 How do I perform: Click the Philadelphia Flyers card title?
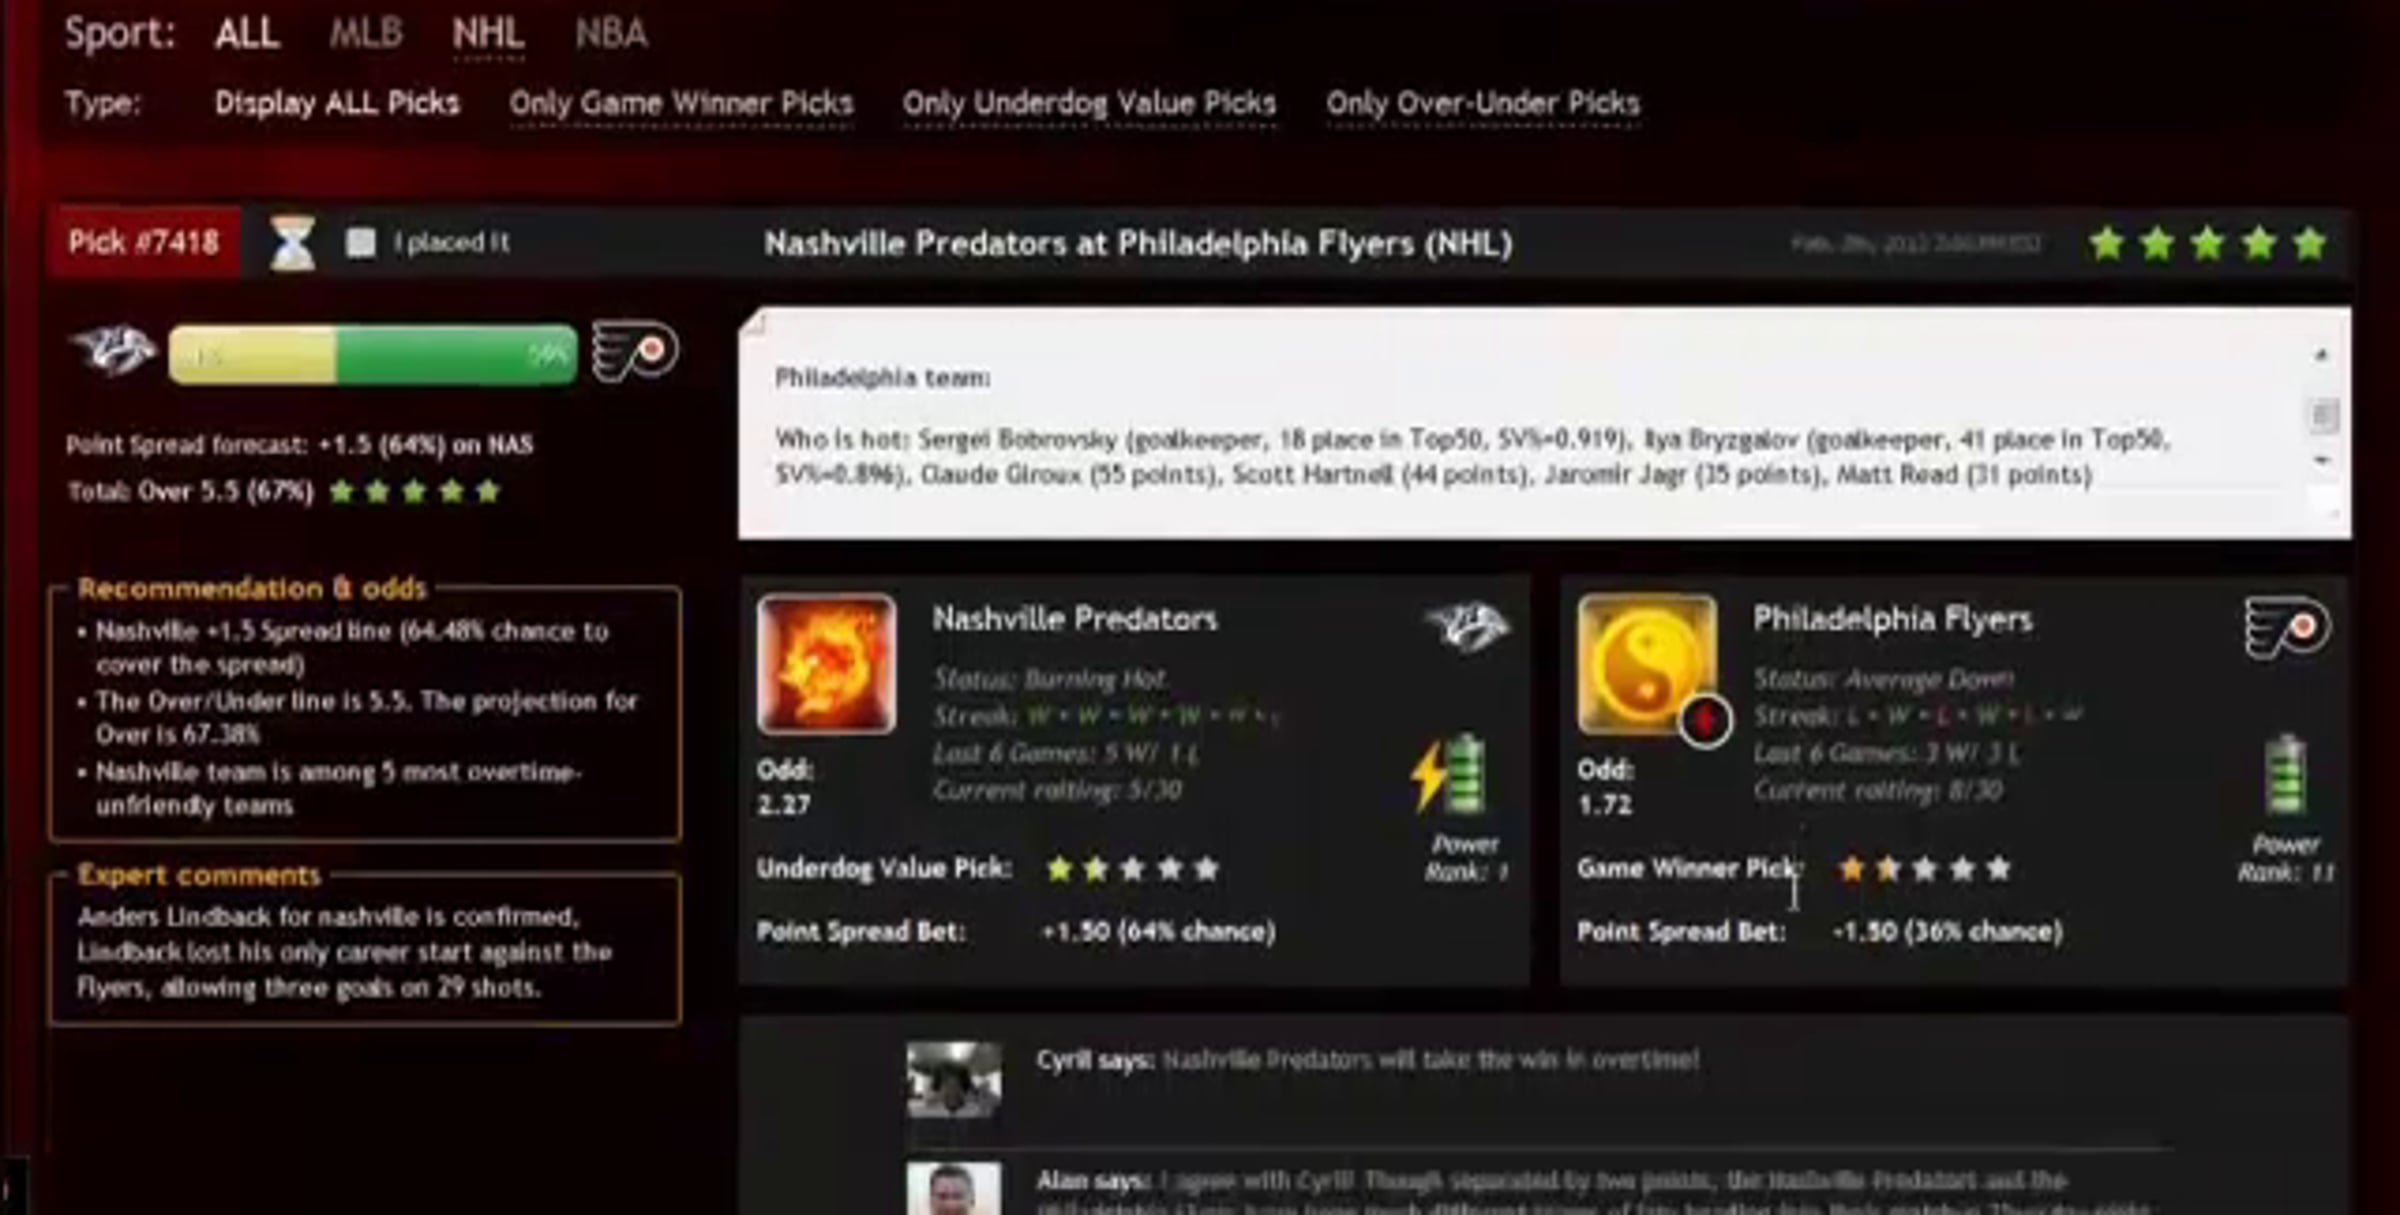tap(1892, 619)
